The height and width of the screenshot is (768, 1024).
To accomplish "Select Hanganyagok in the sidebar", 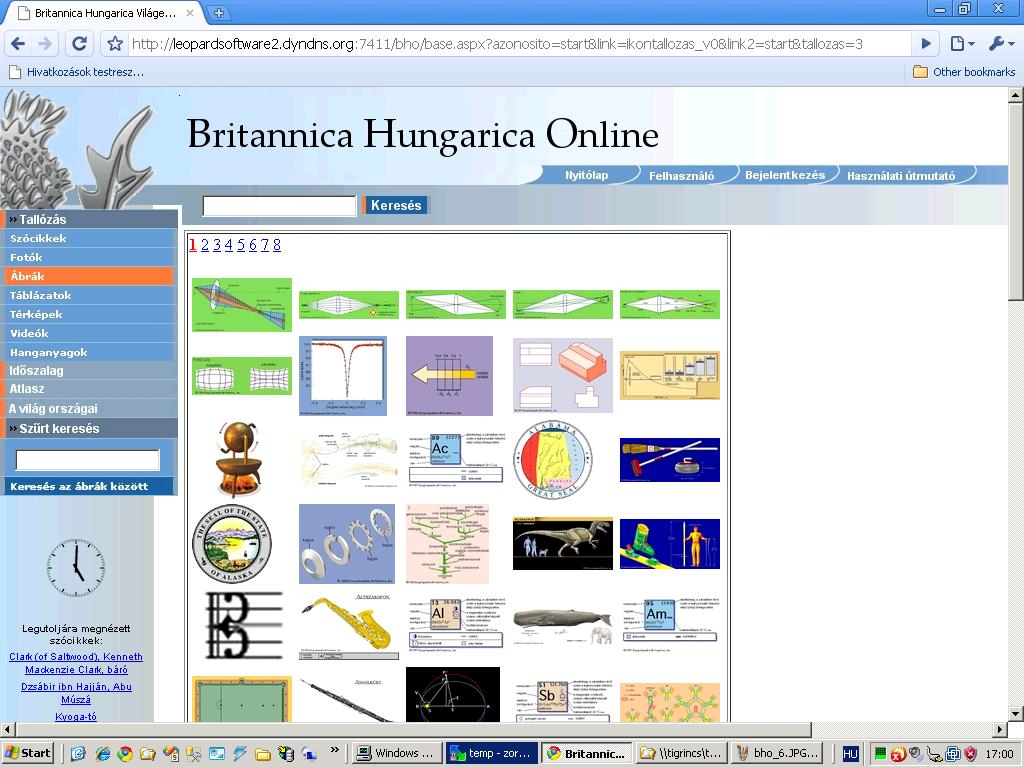I will (x=89, y=352).
